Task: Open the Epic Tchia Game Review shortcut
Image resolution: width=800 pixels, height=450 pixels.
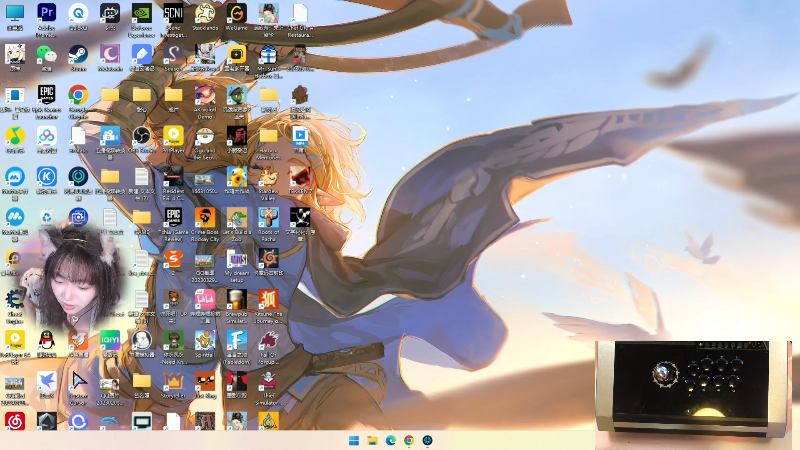Action: click(x=173, y=217)
